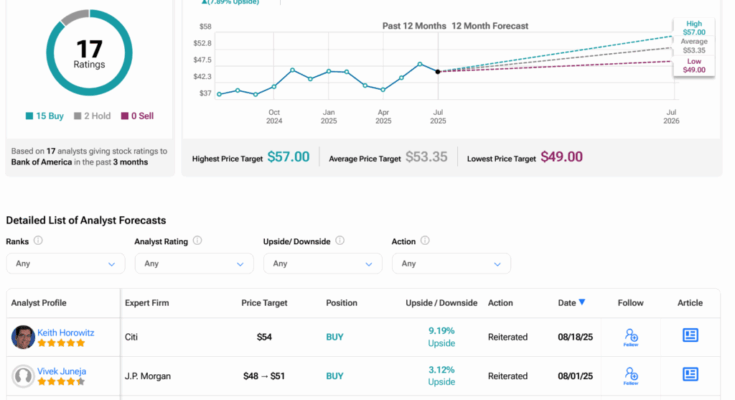Open the Upside/Downside dropdown filter
Image resolution: width=735 pixels, height=400 pixels.
point(323,263)
